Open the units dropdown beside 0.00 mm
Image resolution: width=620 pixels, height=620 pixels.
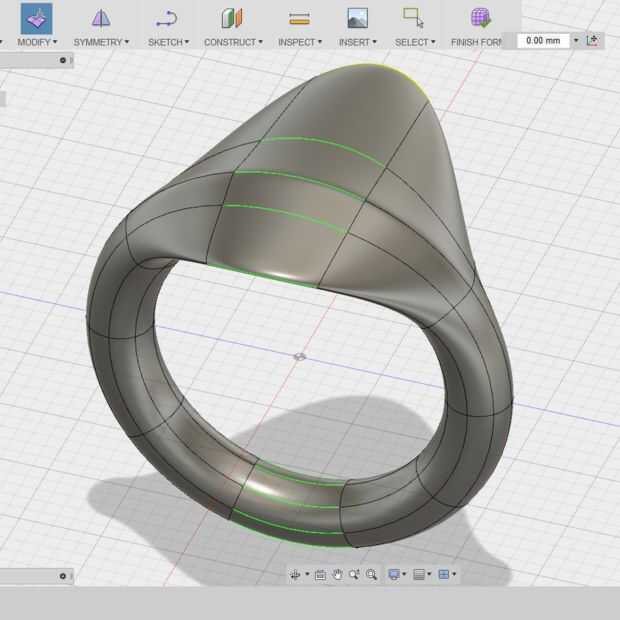click(x=576, y=40)
